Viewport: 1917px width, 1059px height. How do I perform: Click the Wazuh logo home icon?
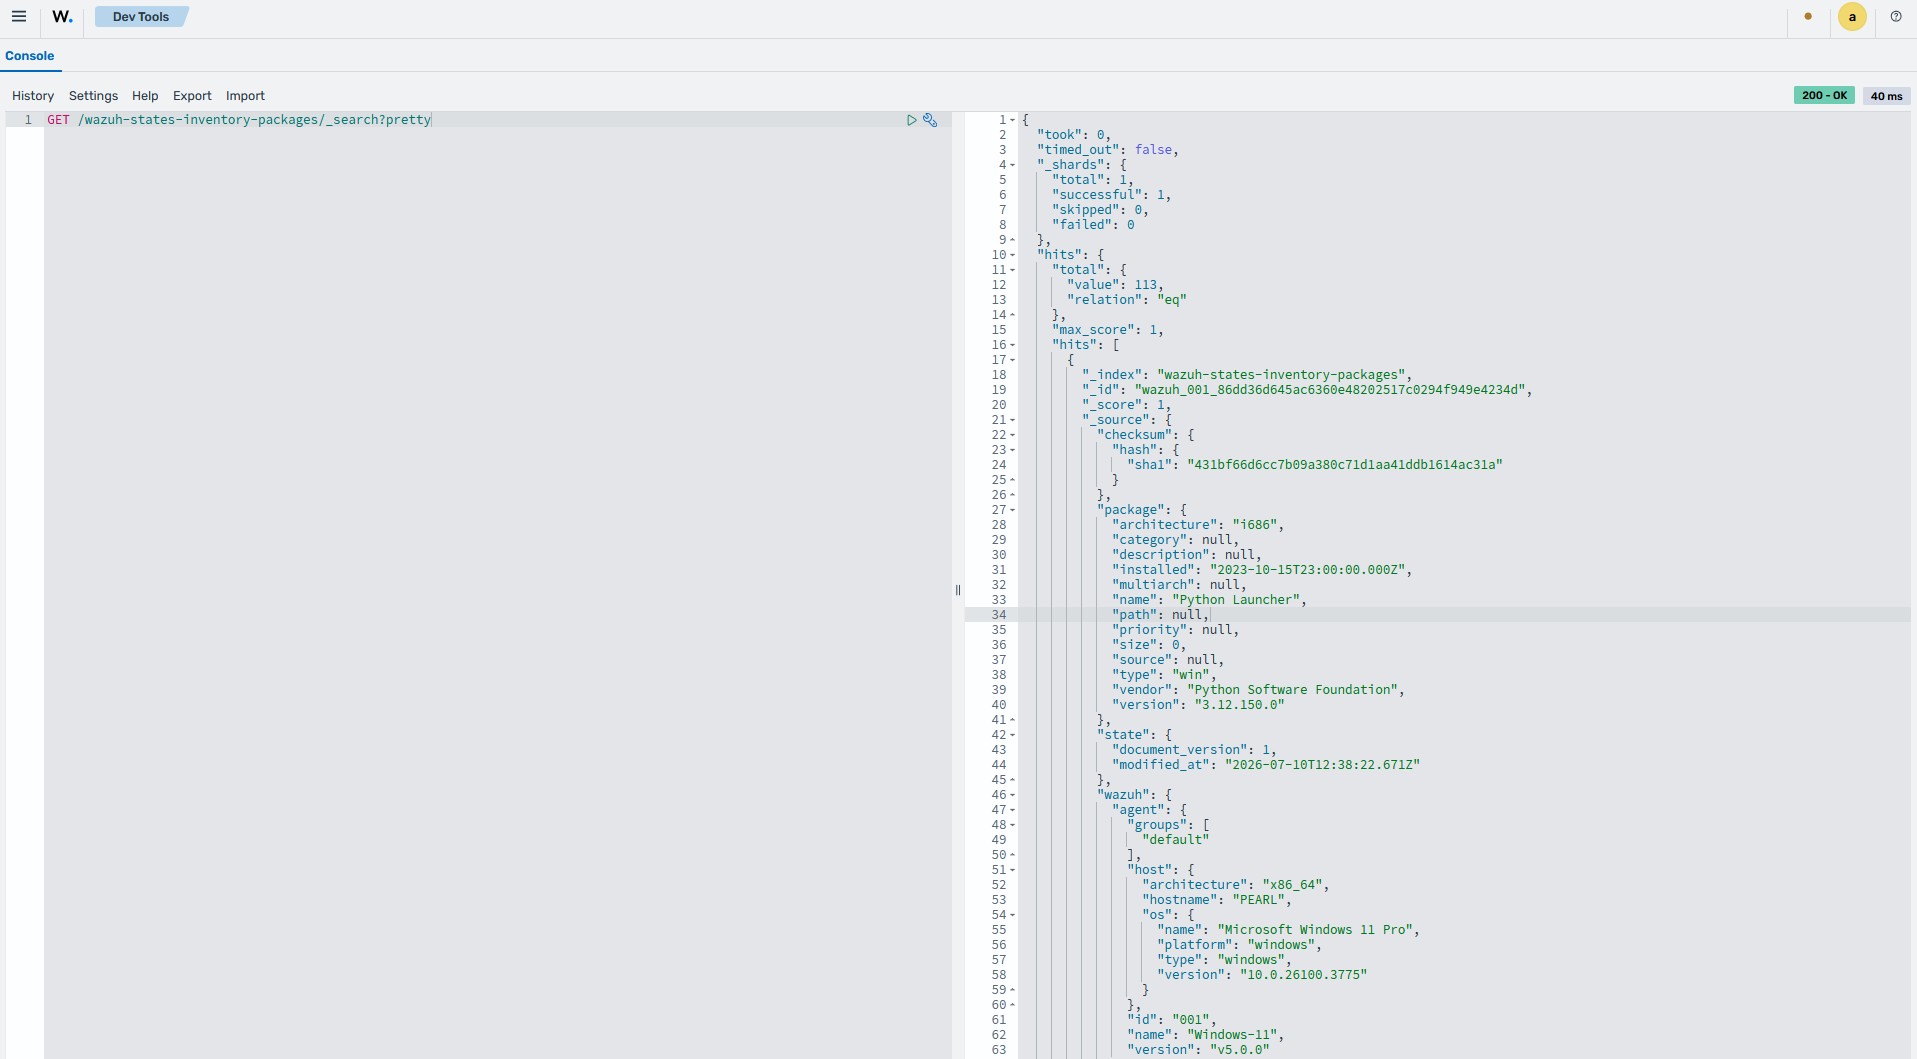tap(62, 17)
